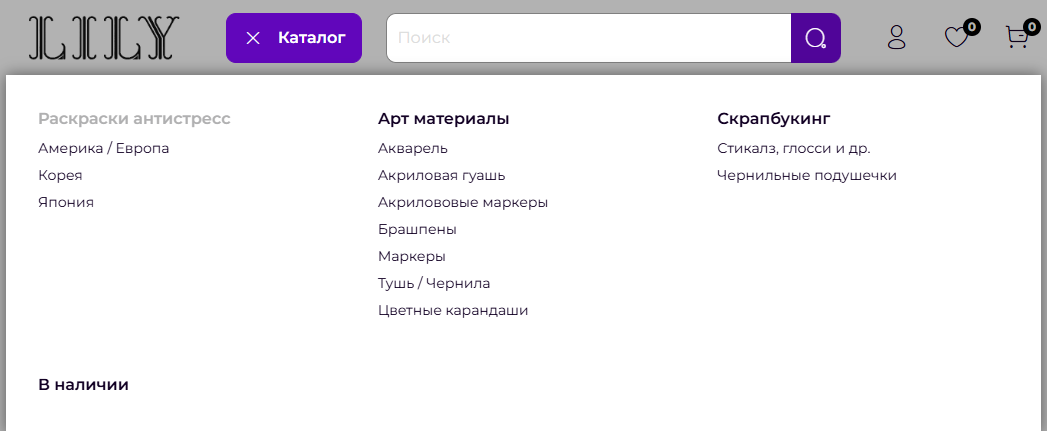
Task: Click the LILY store logo
Action: coord(104,38)
